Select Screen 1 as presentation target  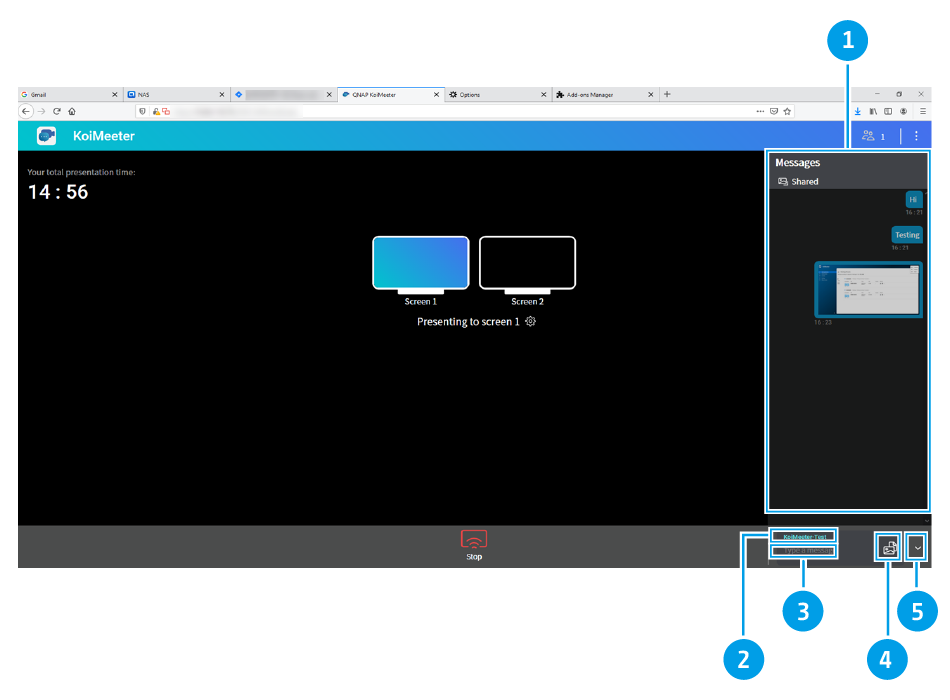point(421,264)
